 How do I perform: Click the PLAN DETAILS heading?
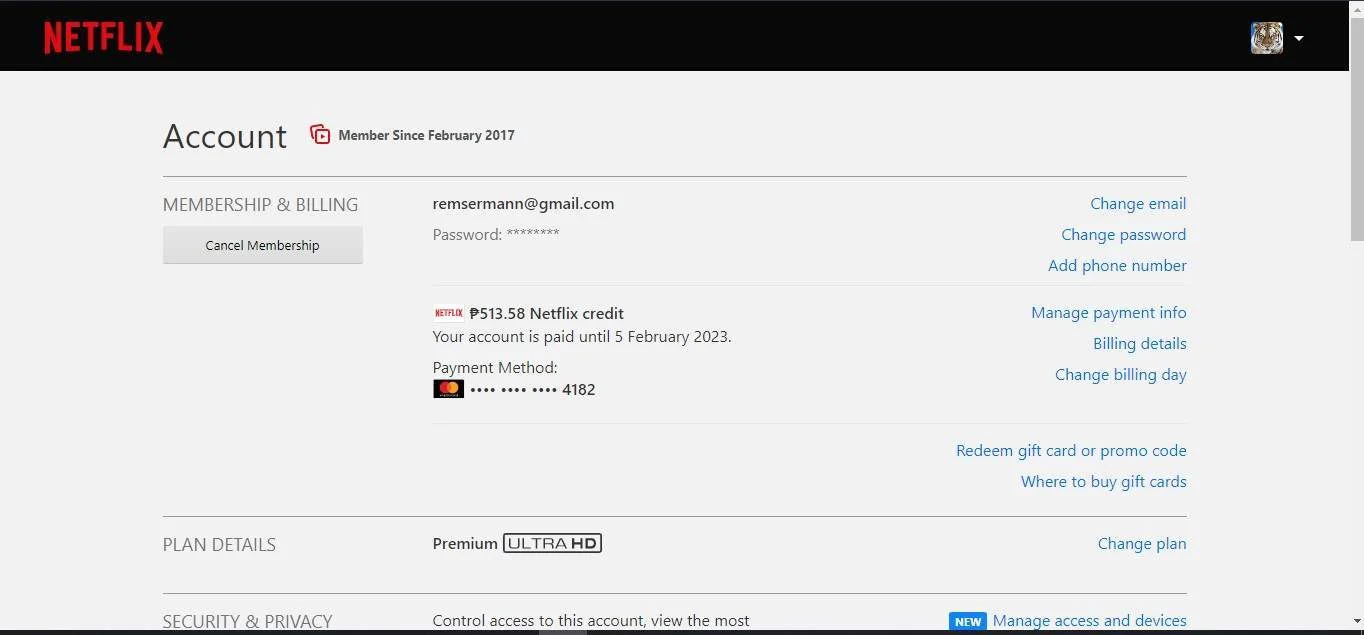(x=219, y=545)
